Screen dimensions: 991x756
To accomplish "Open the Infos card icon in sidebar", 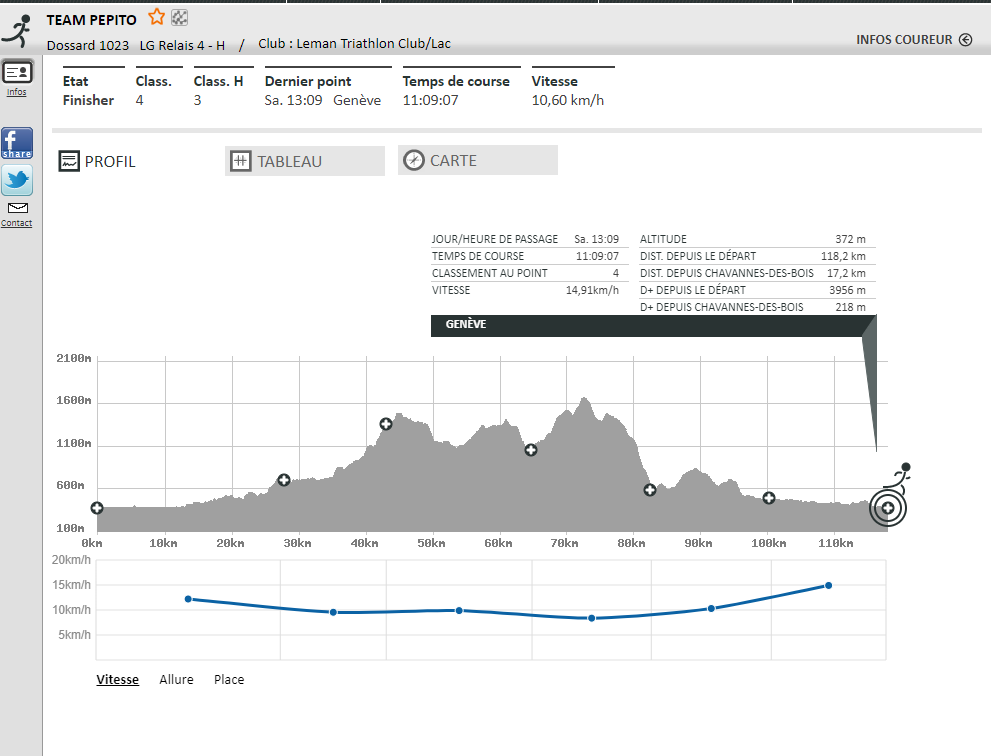I will [17, 72].
